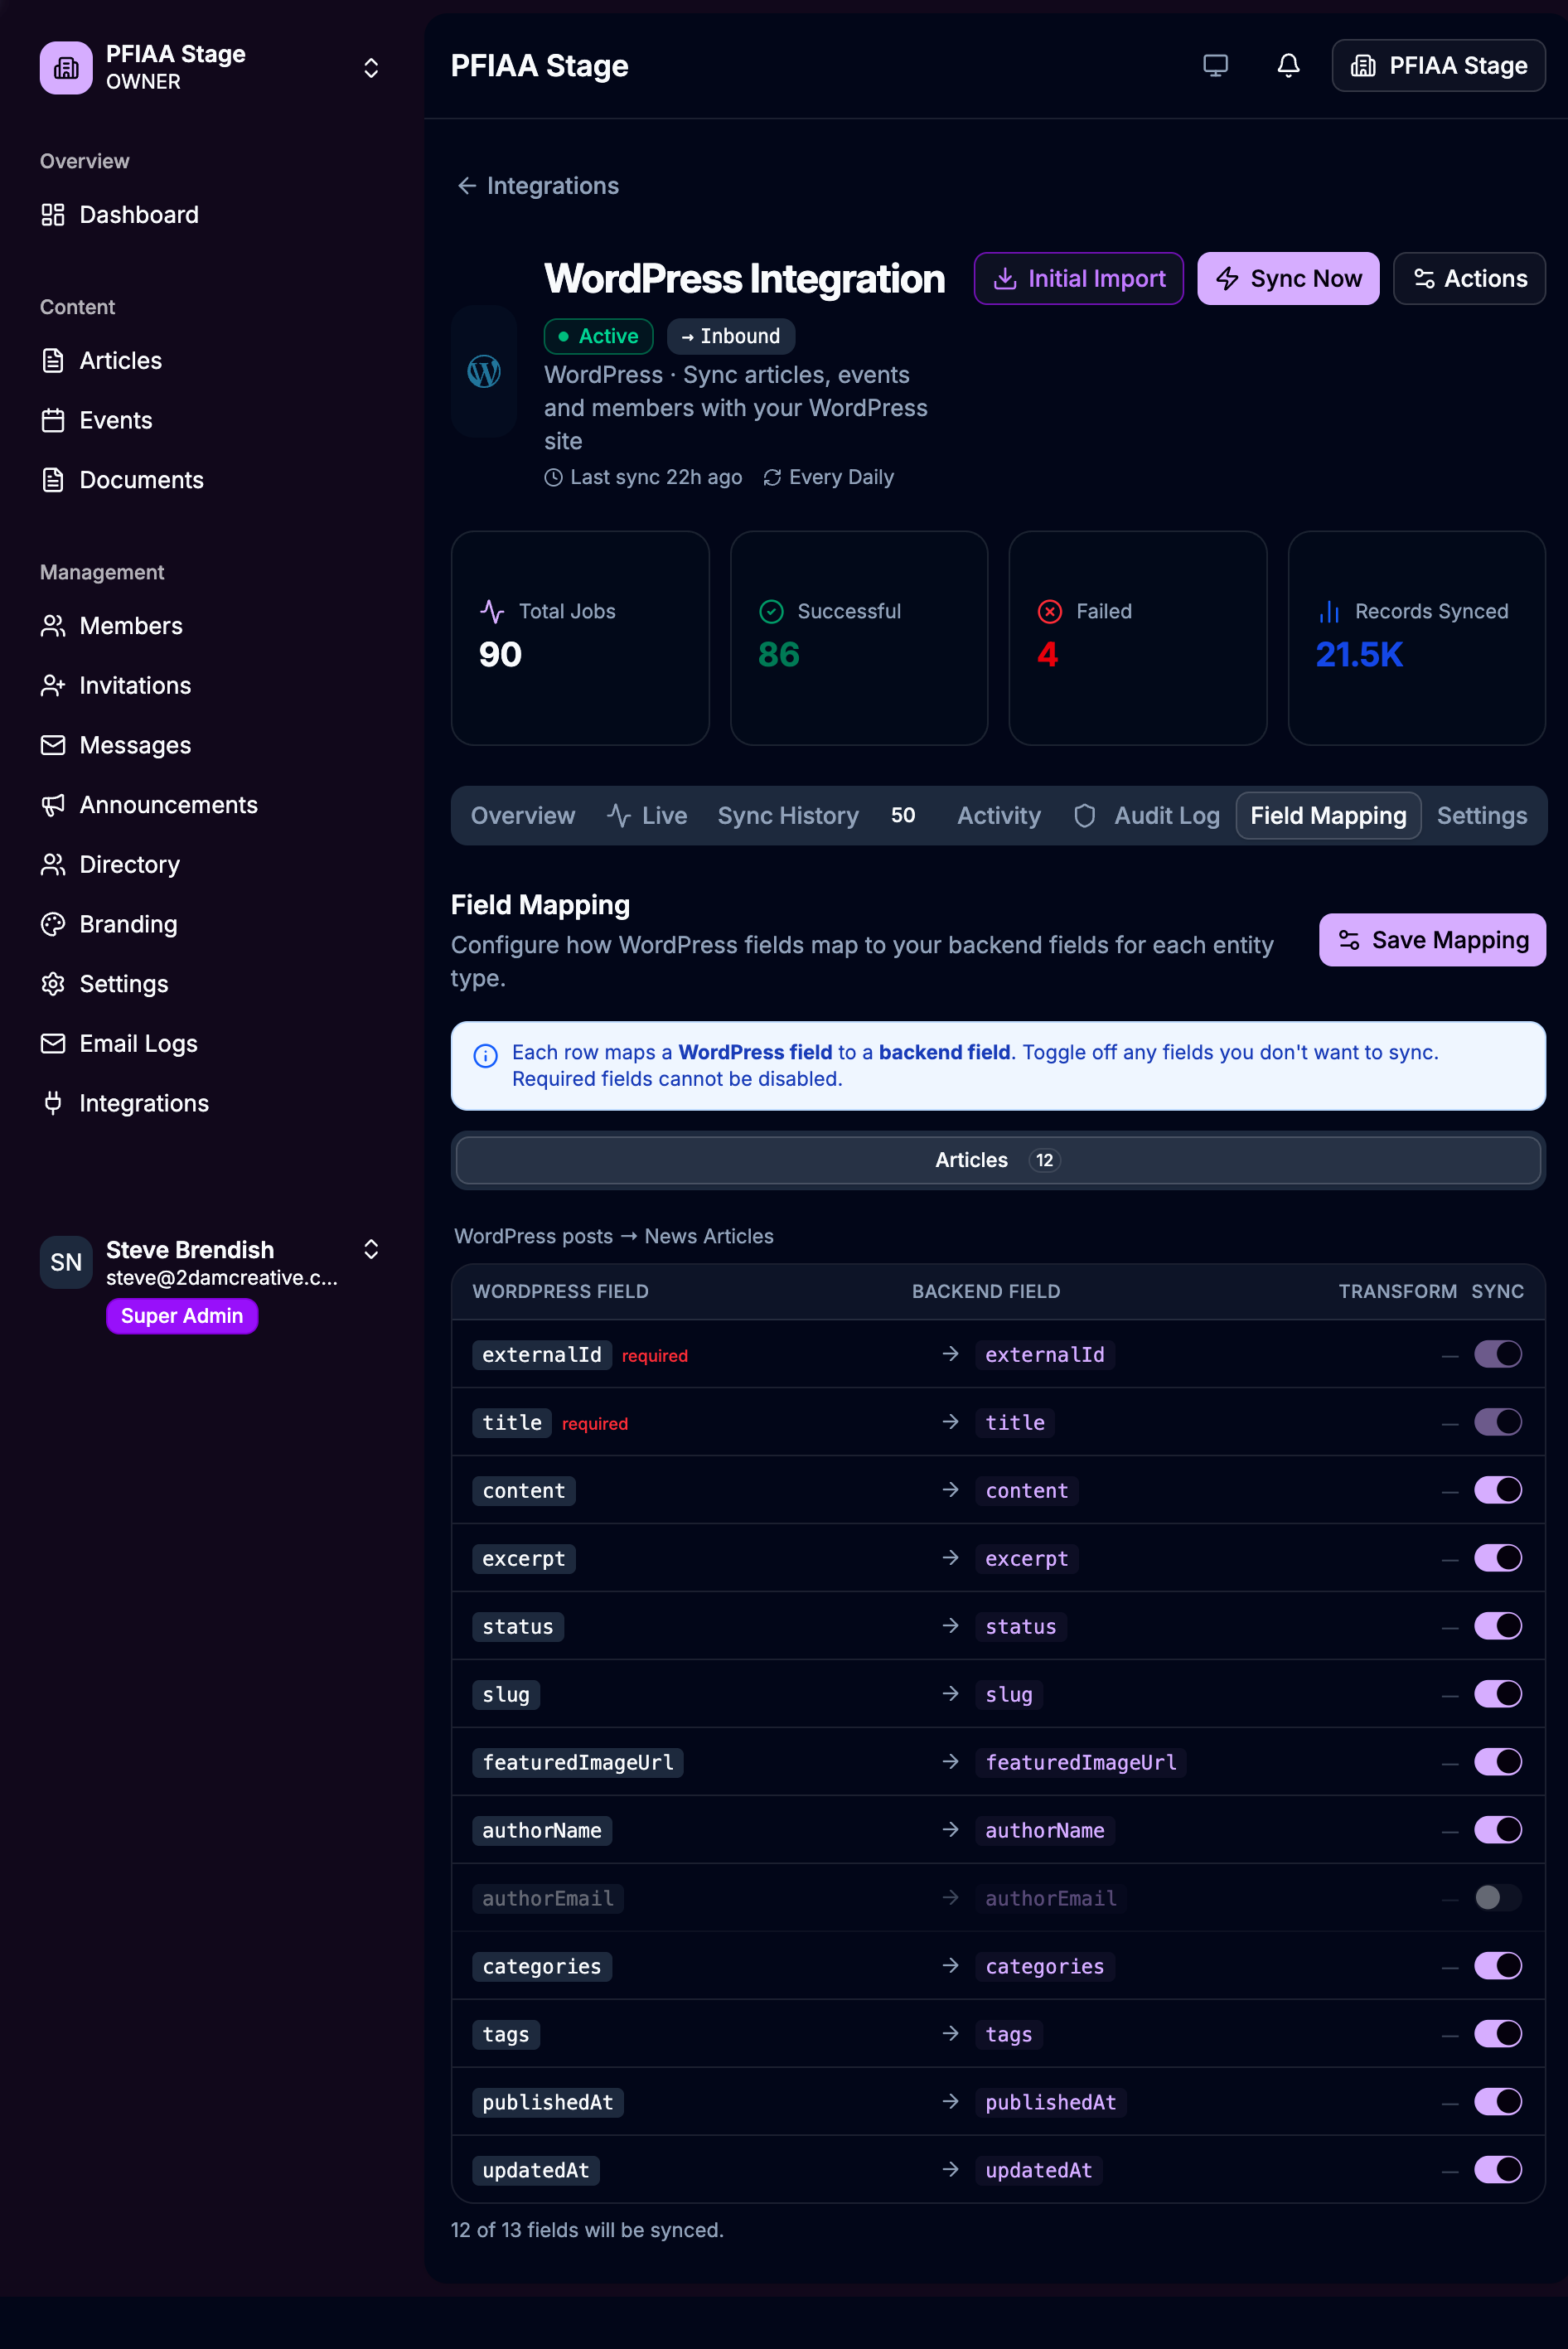The height and width of the screenshot is (2349, 1568).
Task: Open the notifications bell icon
Action: tap(1288, 66)
